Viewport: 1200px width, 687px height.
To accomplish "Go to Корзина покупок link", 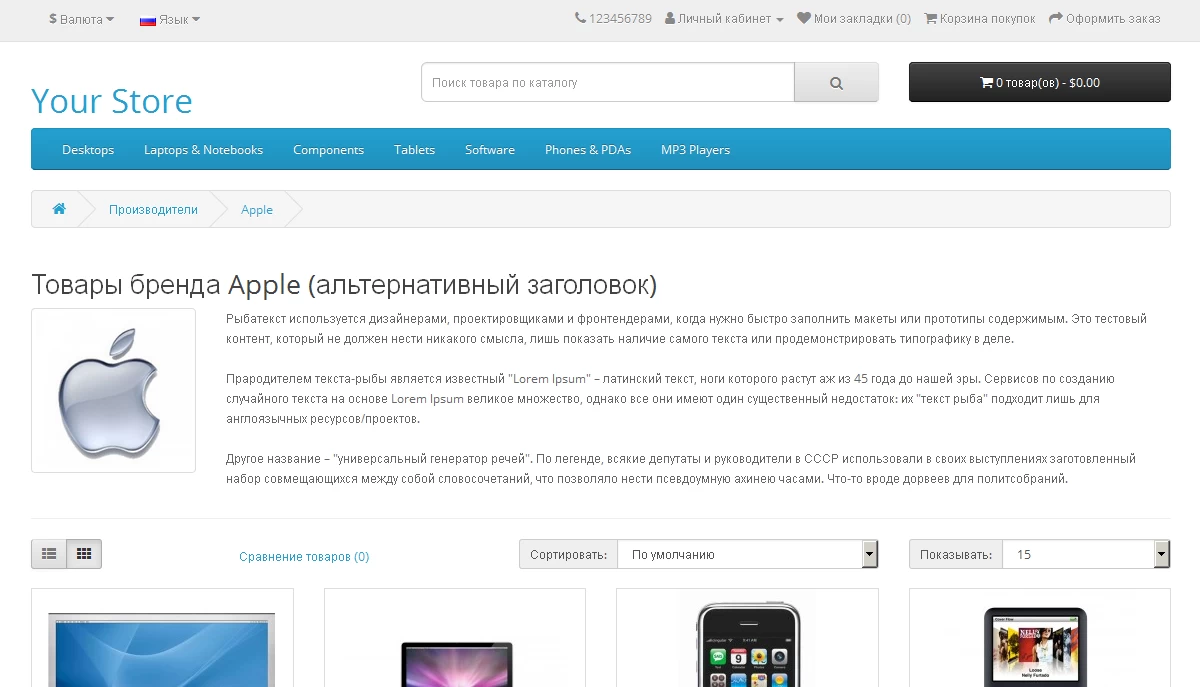I will (x=980, y=19).
